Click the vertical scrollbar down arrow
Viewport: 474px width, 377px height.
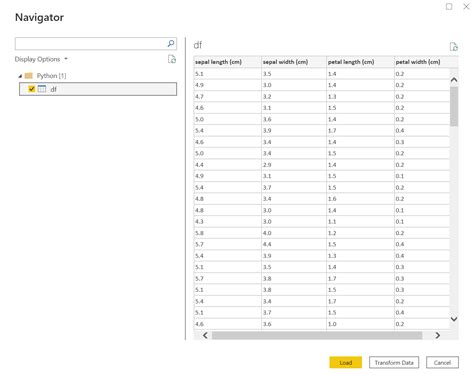pos(454,319)
